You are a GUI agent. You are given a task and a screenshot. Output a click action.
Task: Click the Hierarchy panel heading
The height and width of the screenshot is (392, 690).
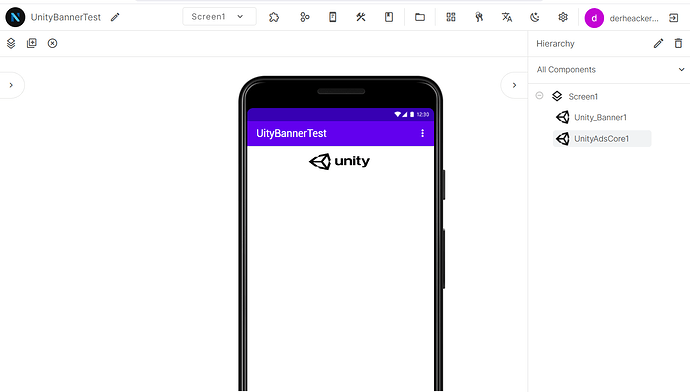tap(555, 44)
